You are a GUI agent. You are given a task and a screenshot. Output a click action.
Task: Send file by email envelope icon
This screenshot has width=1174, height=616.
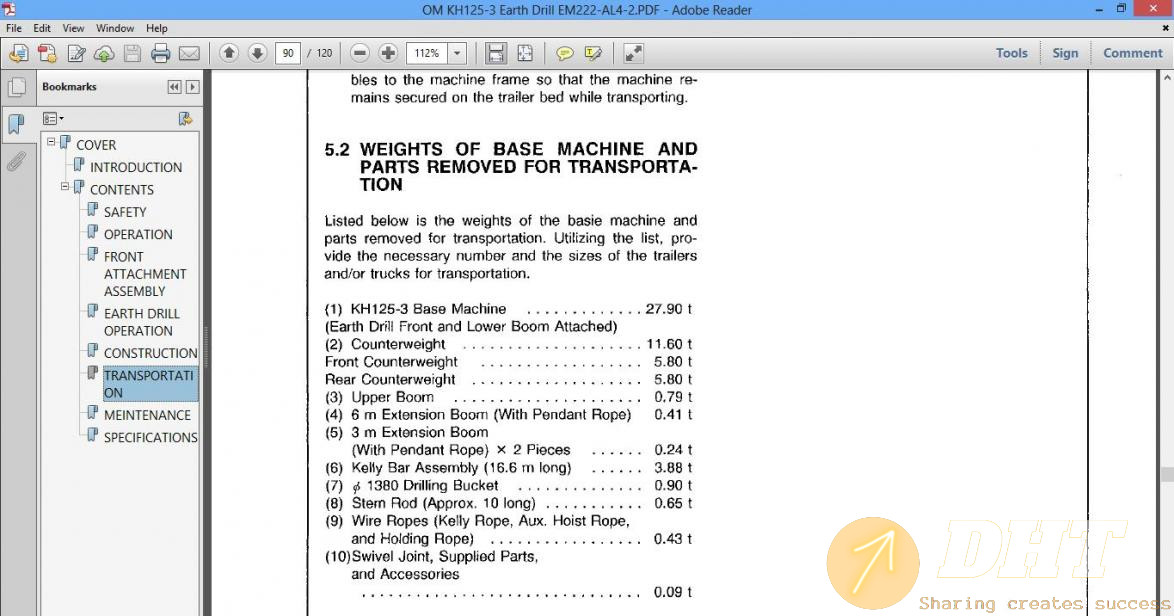pyautogui.click(x=189, y=53)
